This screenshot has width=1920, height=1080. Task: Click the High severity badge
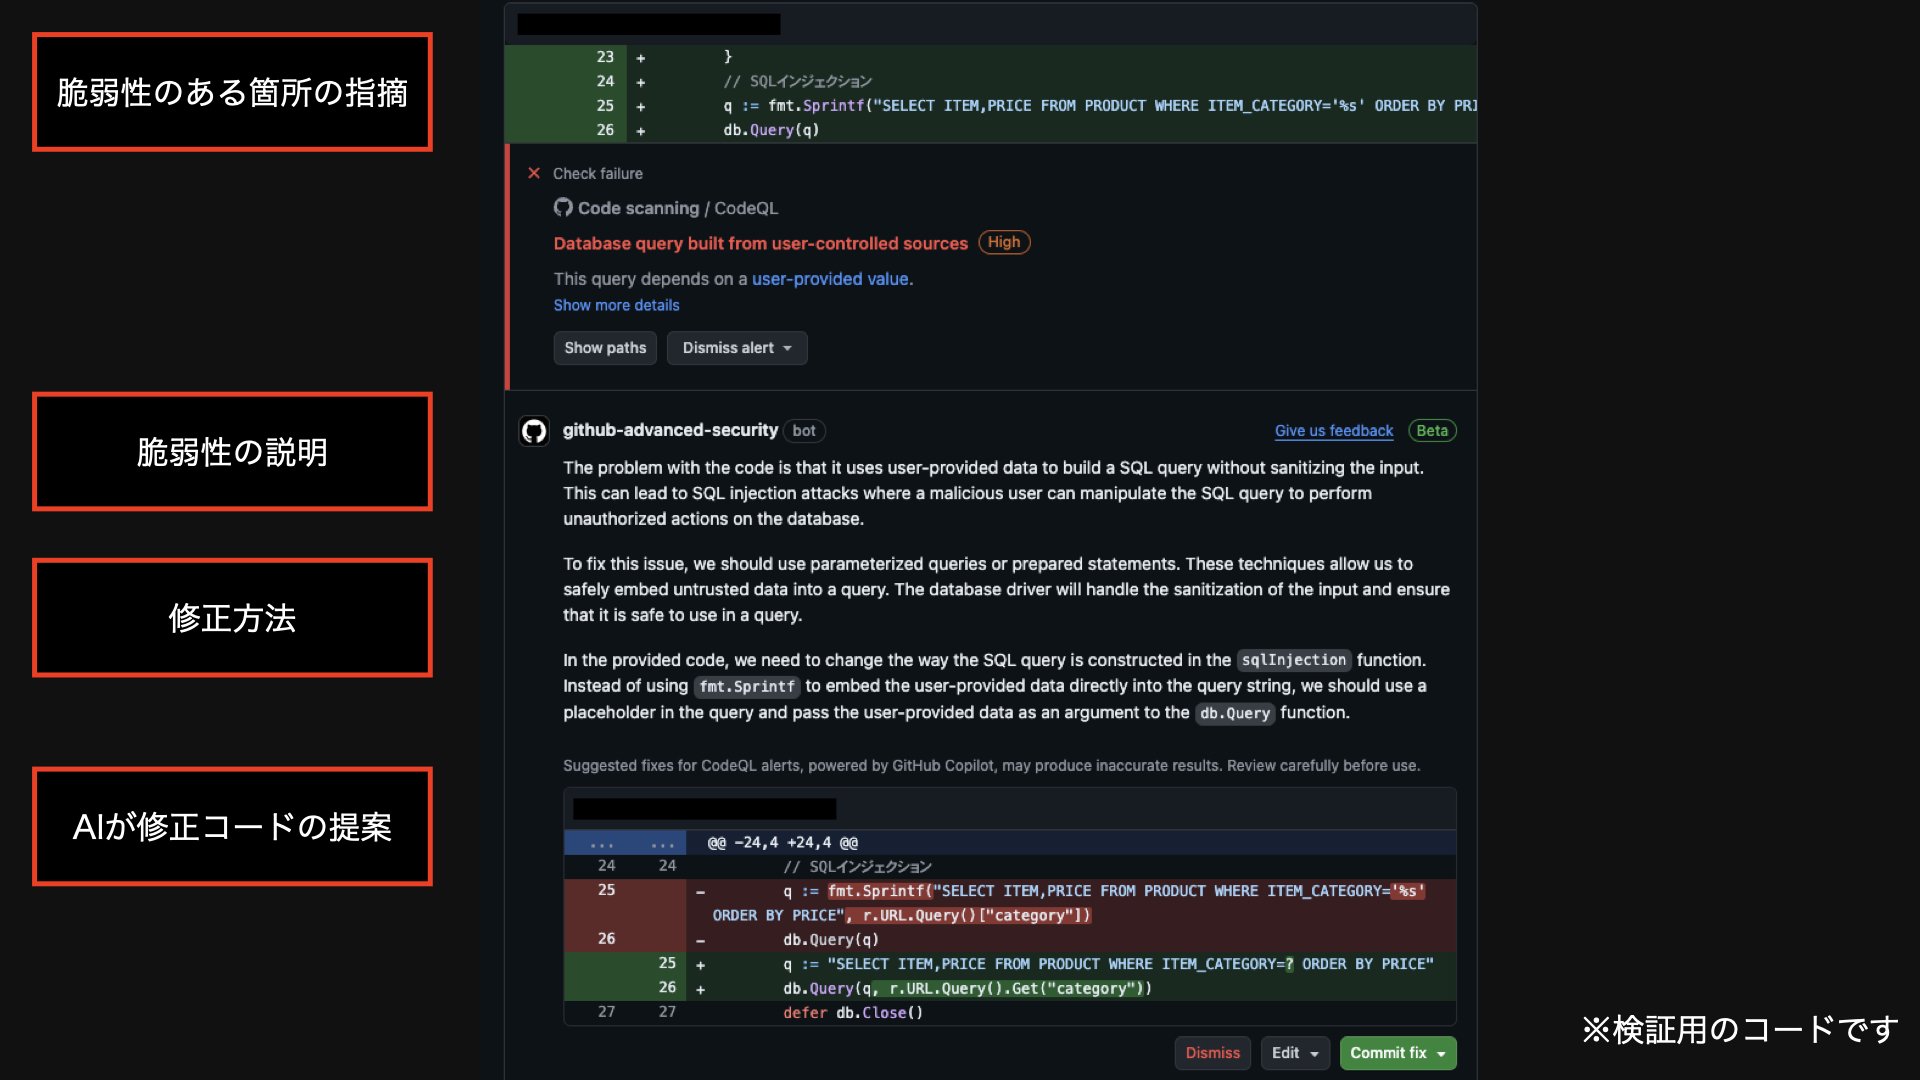click(1004, 242)
